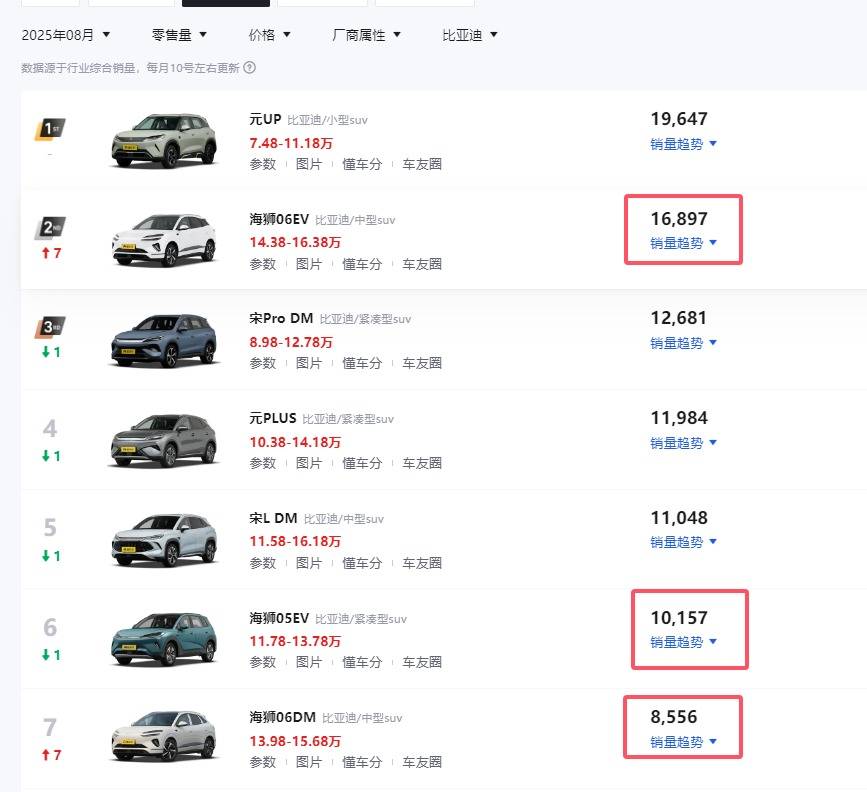Open the 厂商属性 dropdown
The image size is (867, 792).
(x=366, y=35)
